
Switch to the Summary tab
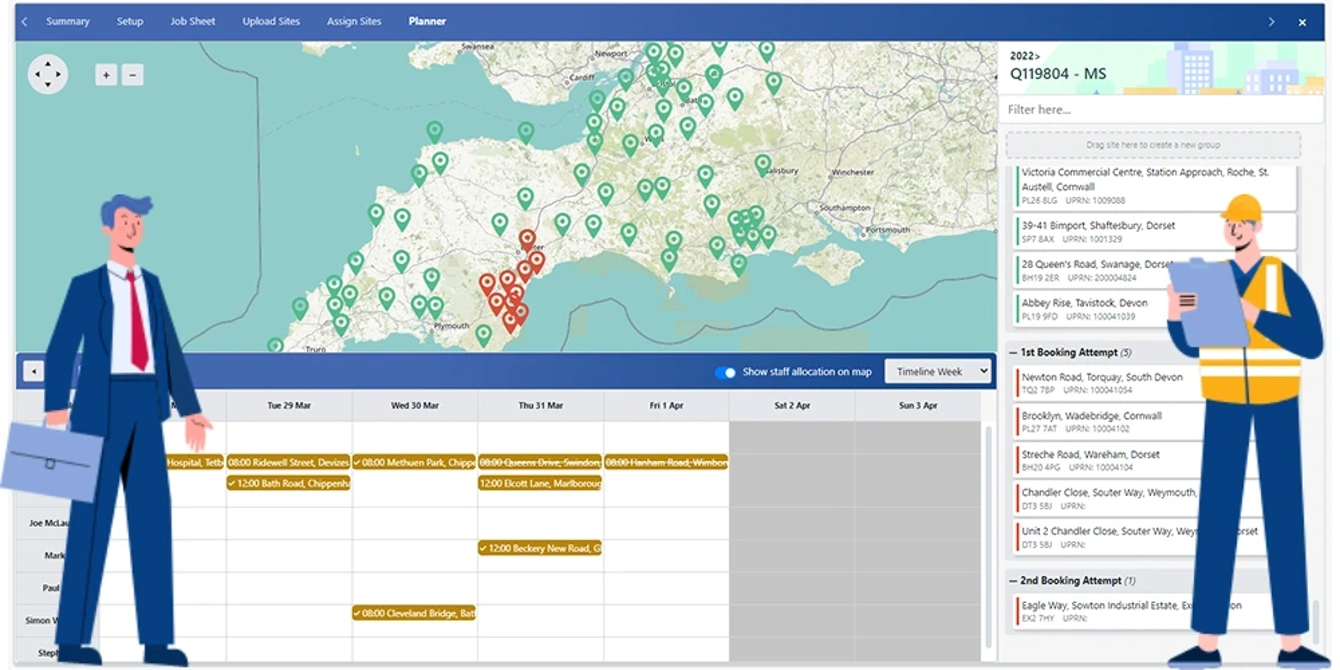(x=66, y=20)
